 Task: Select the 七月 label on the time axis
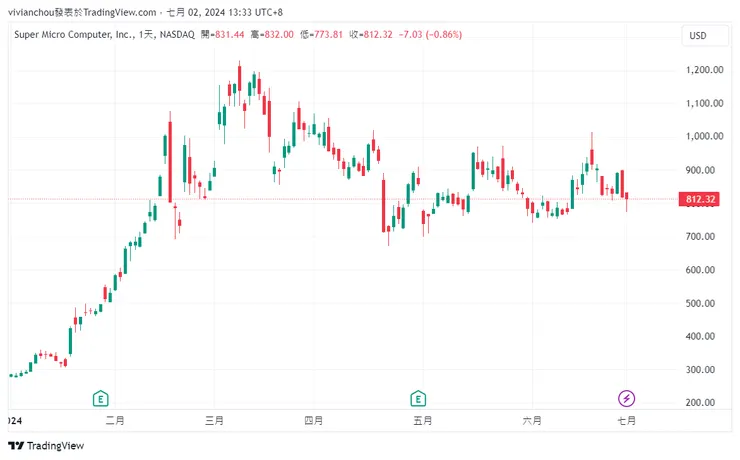(x=626, y=421)
